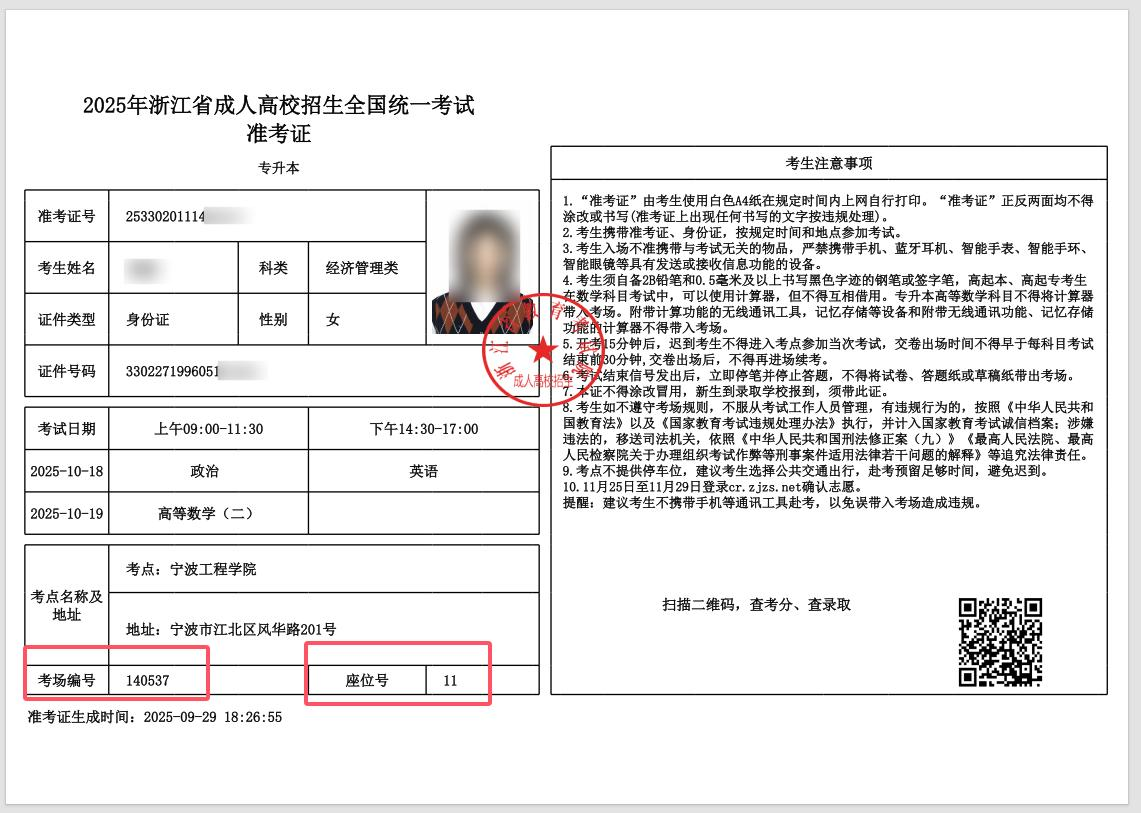Select the 下午14:30-17:00 time header
1141x813 pixels.
click(x=424, y=429)
